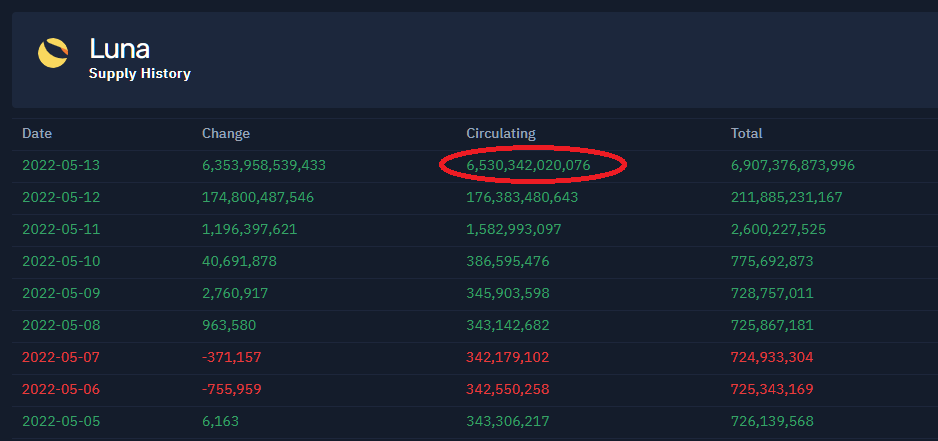Click total value 6,907,376,873,996
Viewport: 938px width, 441px height.
click(x=793, y=165)
